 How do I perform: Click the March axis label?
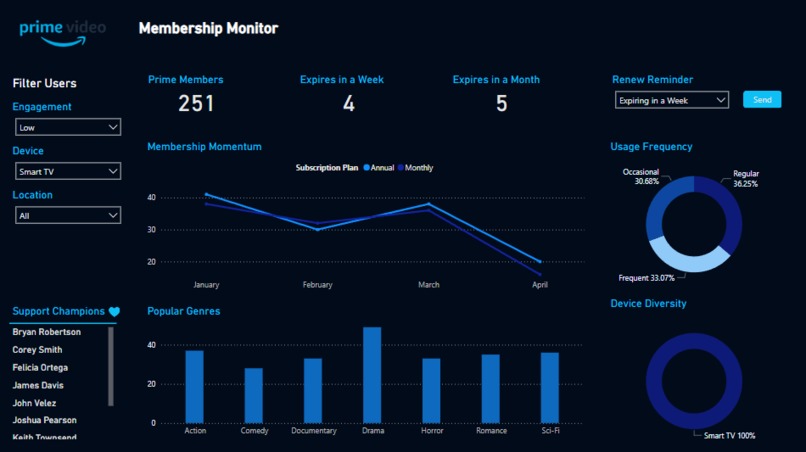coord(429,284)
